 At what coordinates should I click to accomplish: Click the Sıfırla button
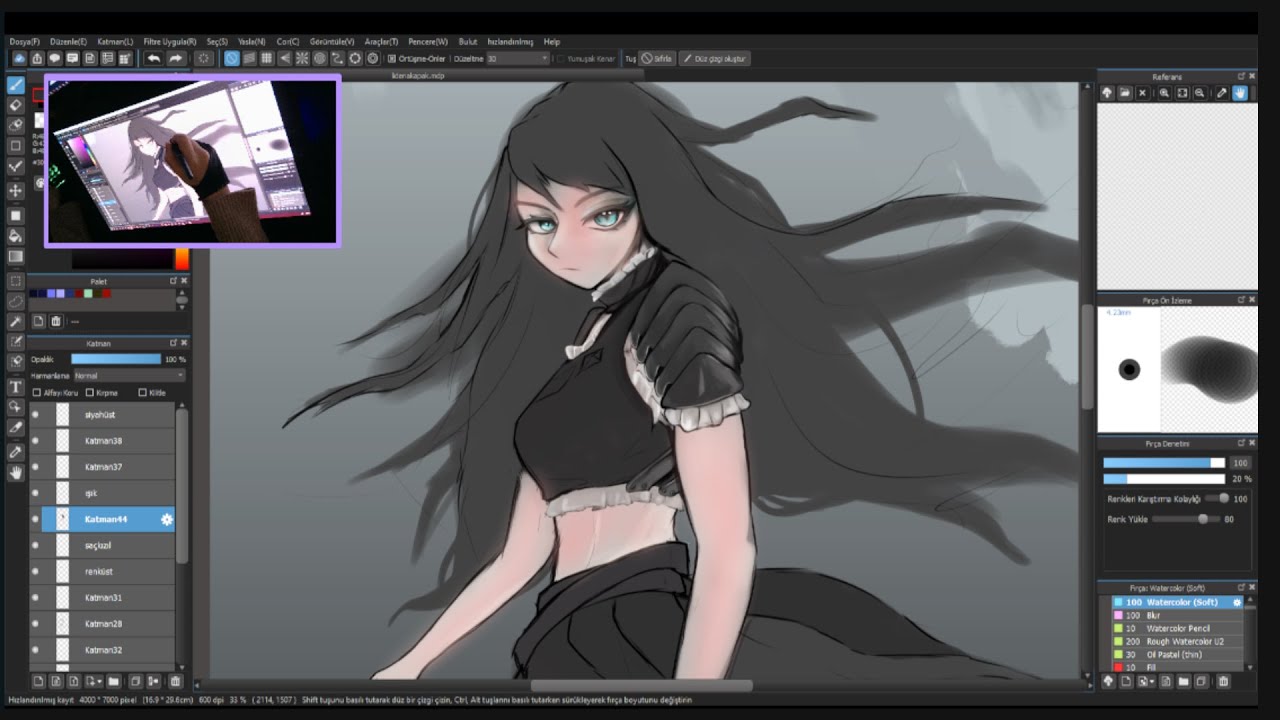(x=657, y=59)
